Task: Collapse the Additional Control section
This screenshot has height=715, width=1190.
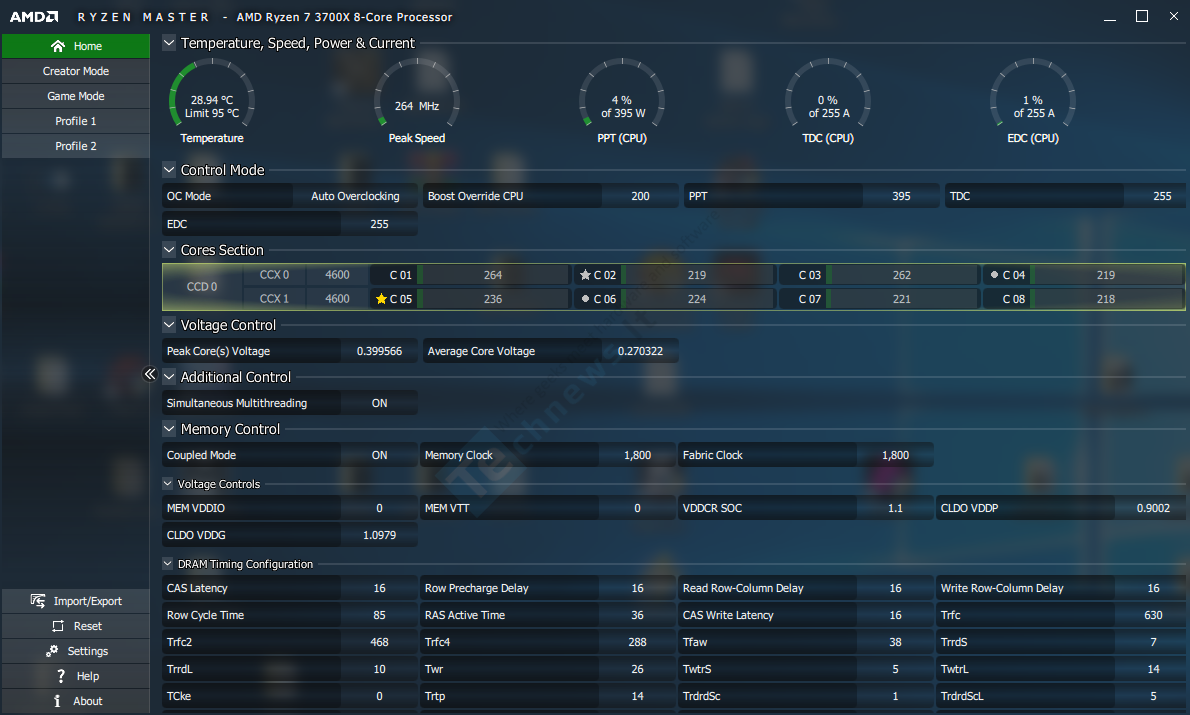Action: coord(169,377)
